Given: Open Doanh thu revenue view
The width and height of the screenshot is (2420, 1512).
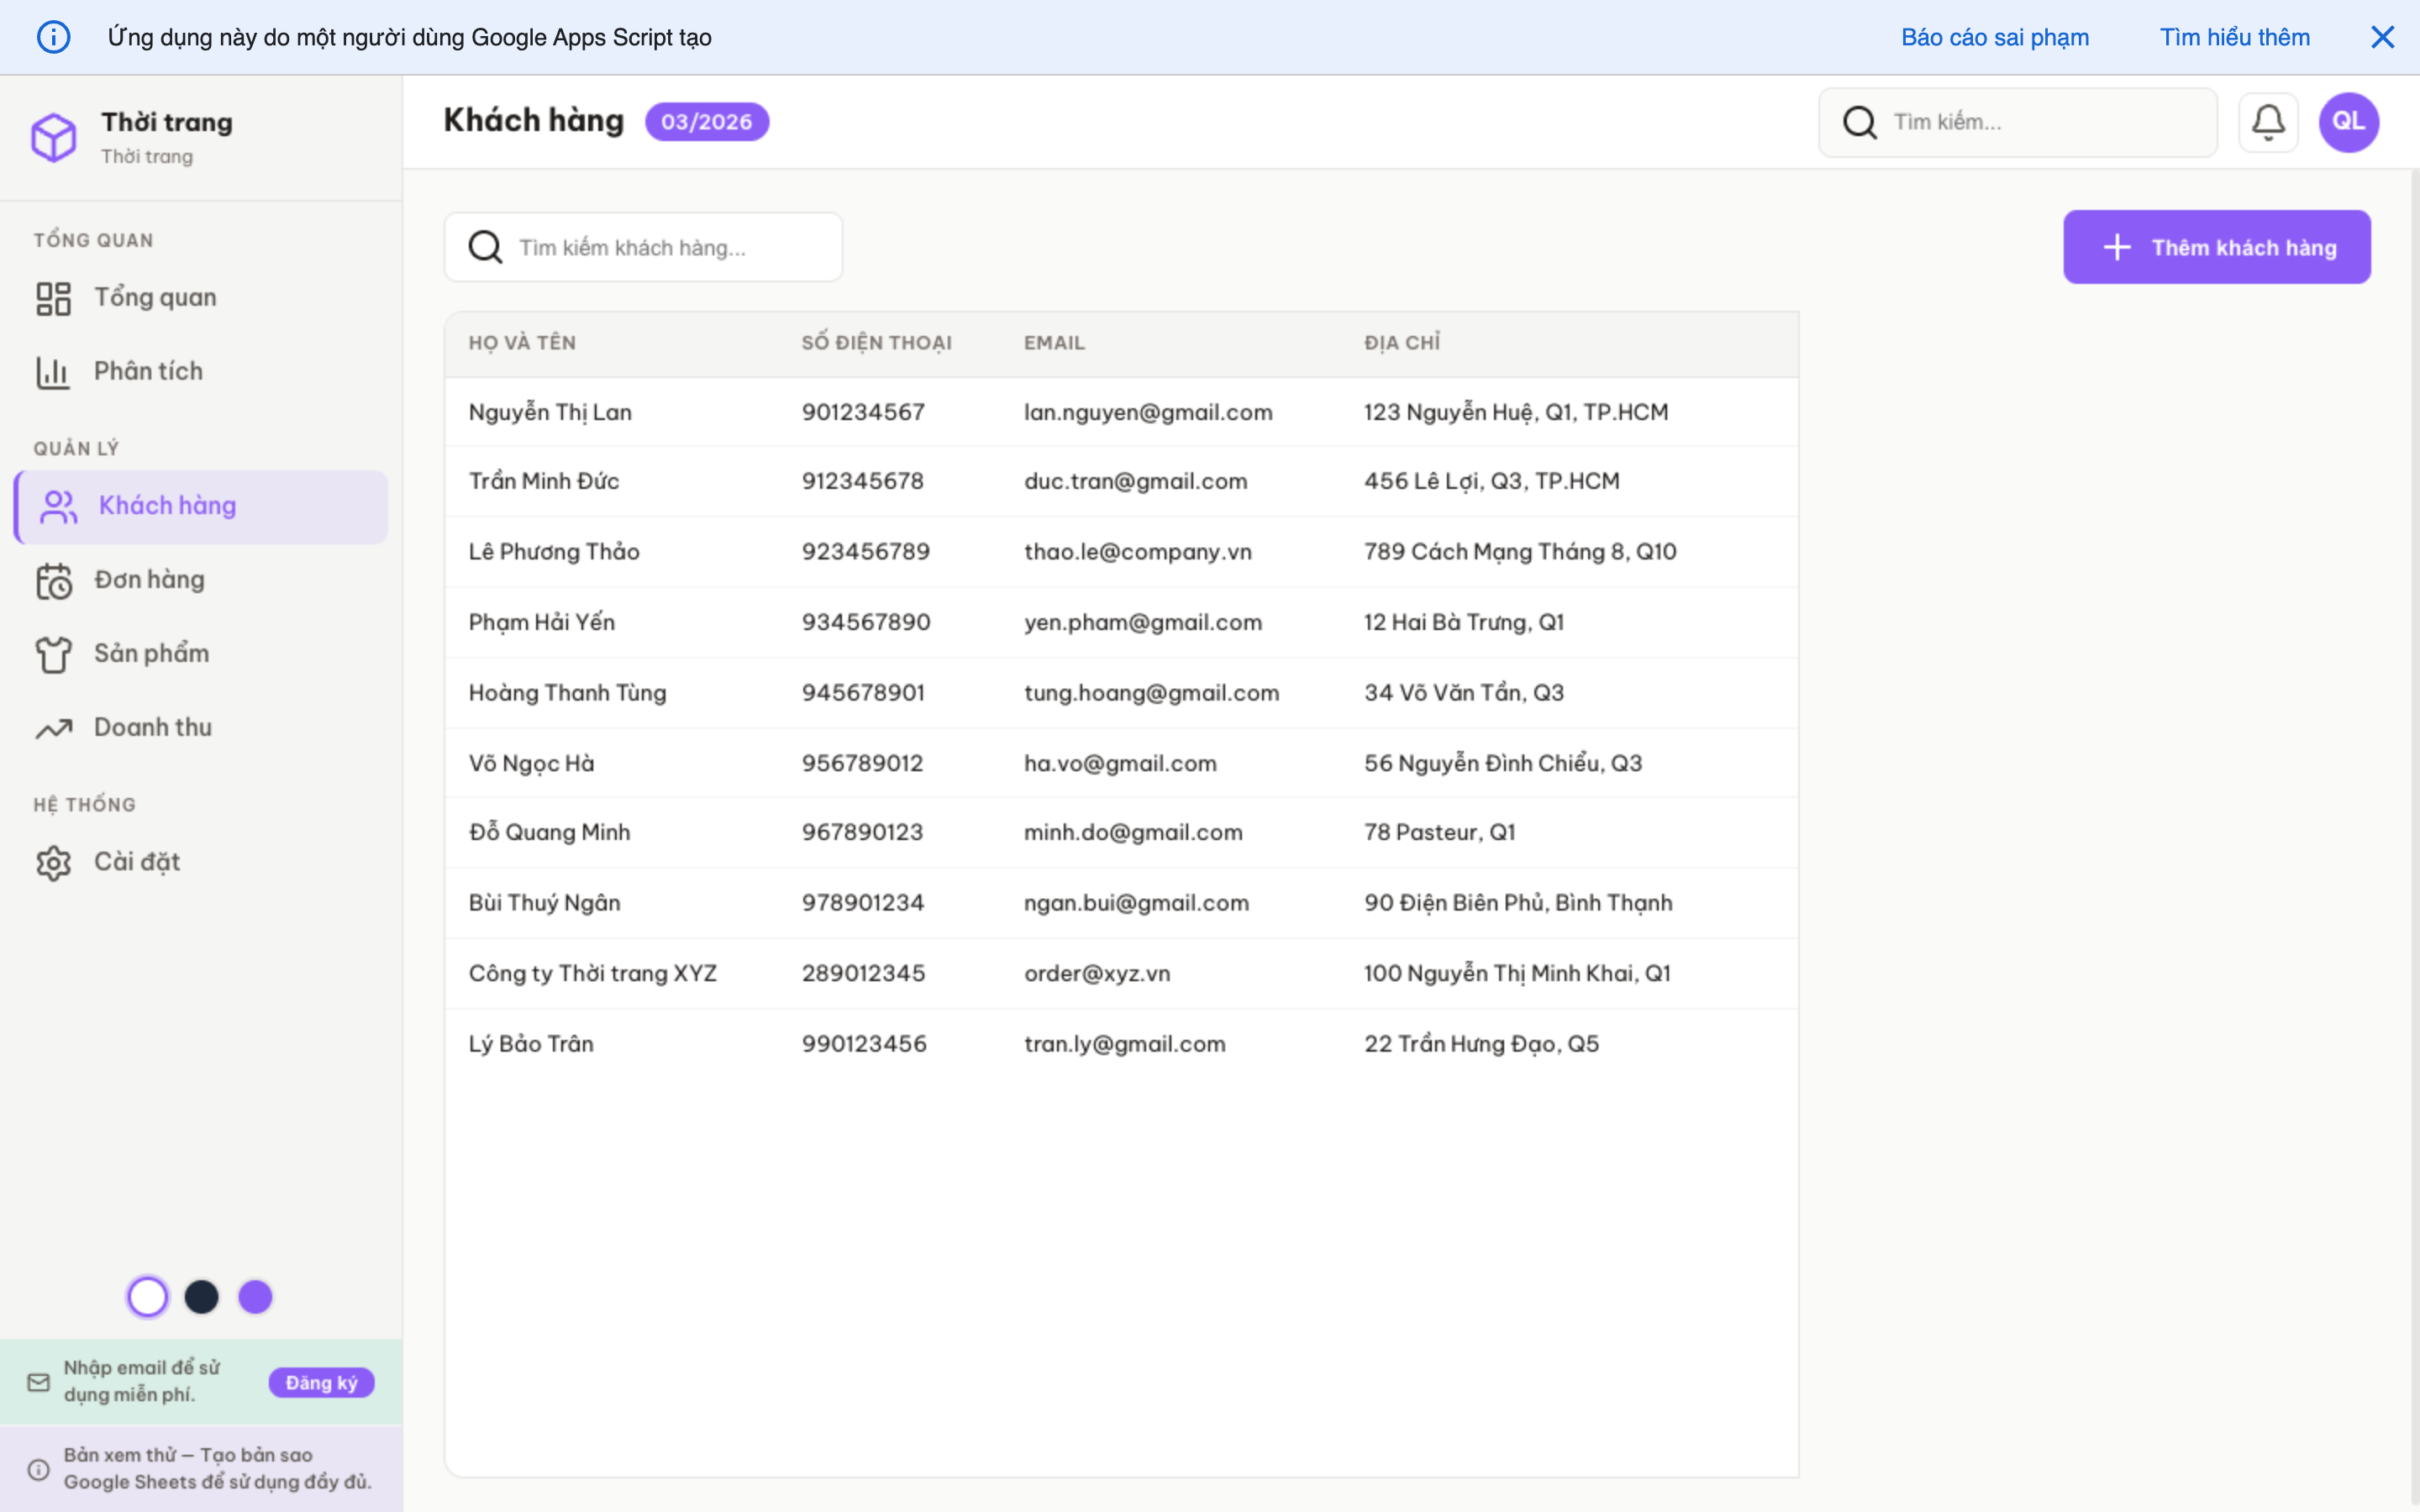Looking at the screenshot, I should [152, 727].
